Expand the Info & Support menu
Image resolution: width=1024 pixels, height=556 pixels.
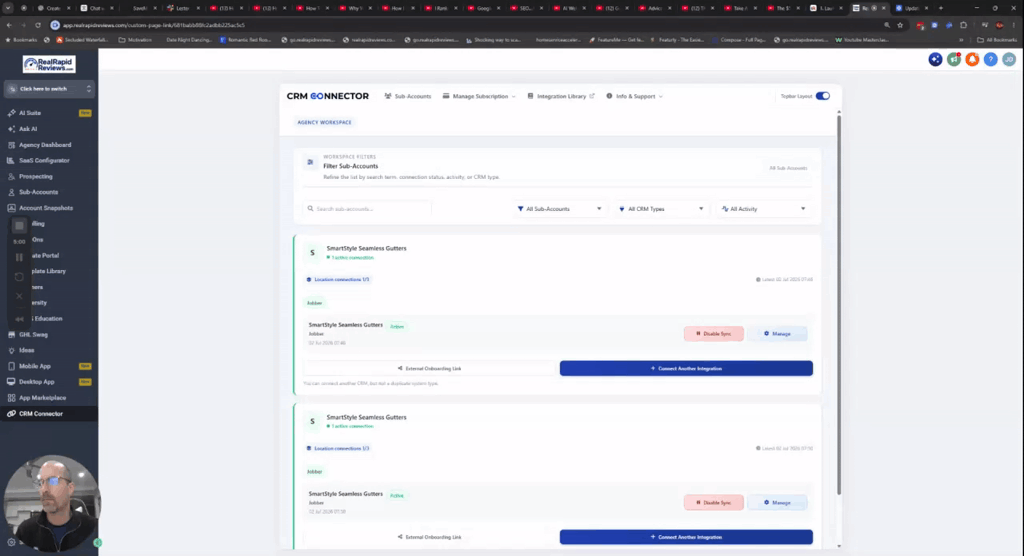(x=634, y=96)
